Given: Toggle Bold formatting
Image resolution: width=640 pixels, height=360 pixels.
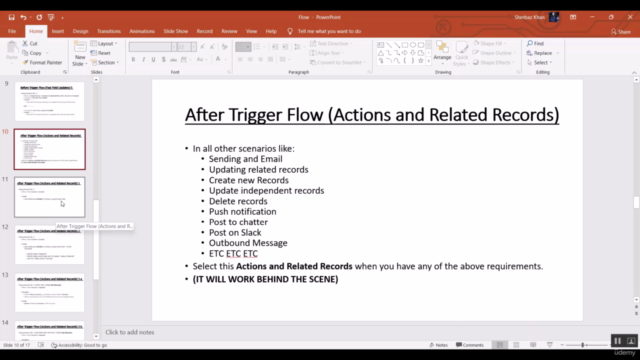Looking at the screenshot, I should tap(133, 60).
